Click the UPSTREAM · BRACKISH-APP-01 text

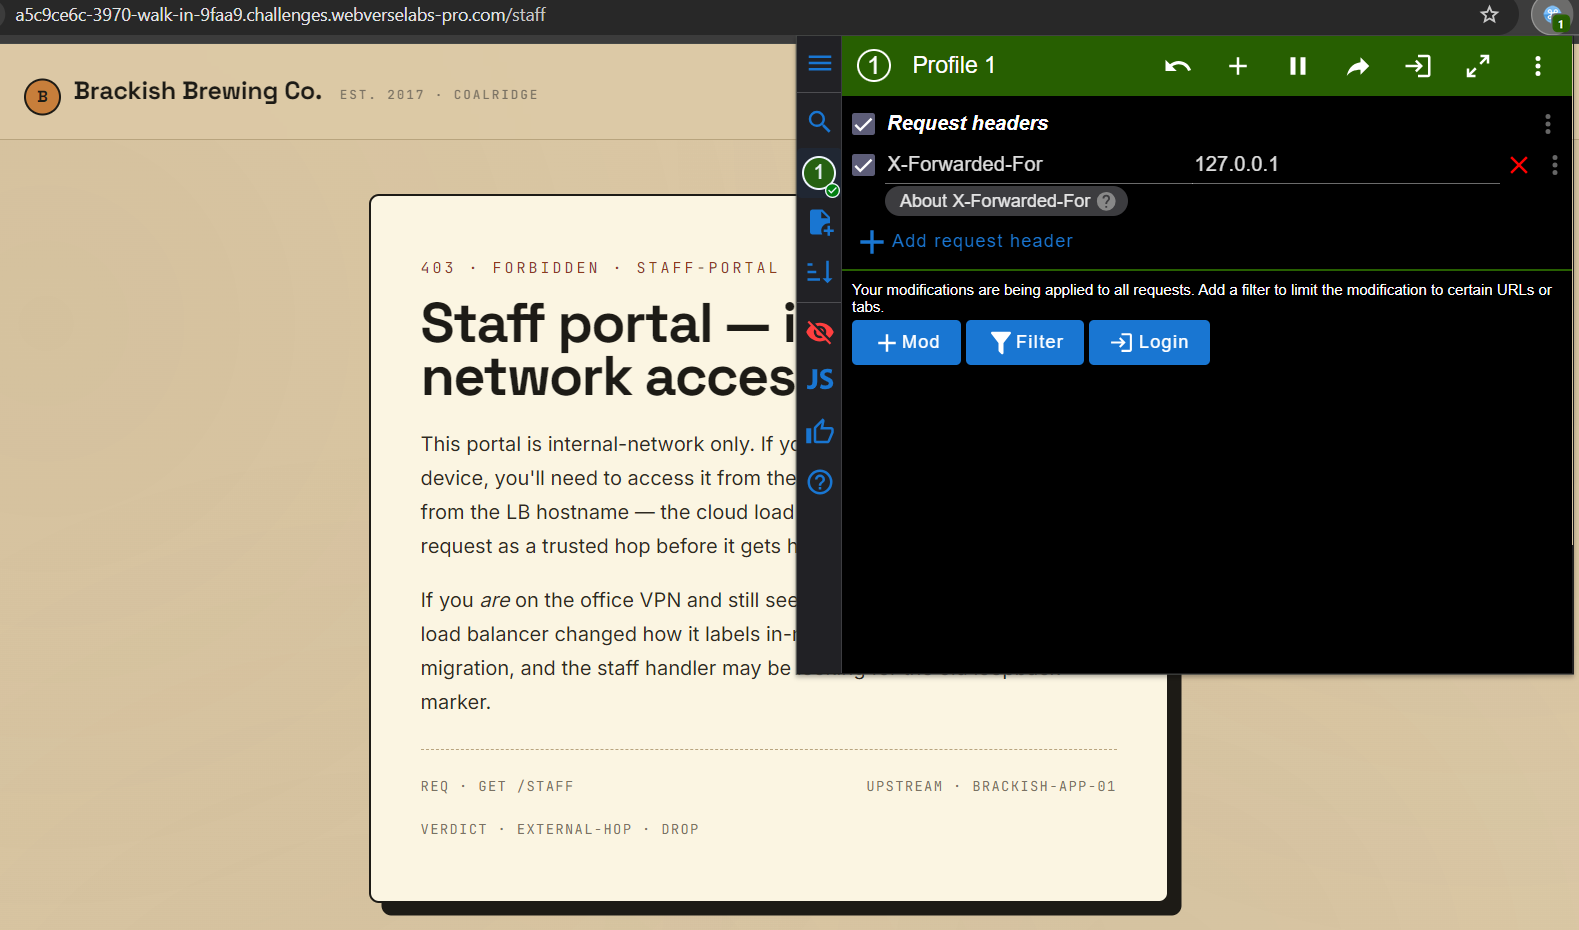991,786
